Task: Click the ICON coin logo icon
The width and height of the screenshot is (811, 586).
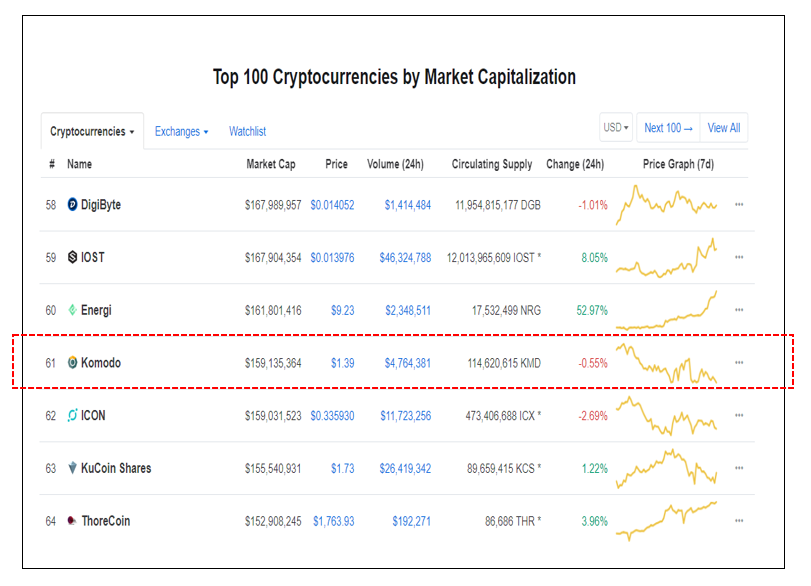Action: (72, 415)
